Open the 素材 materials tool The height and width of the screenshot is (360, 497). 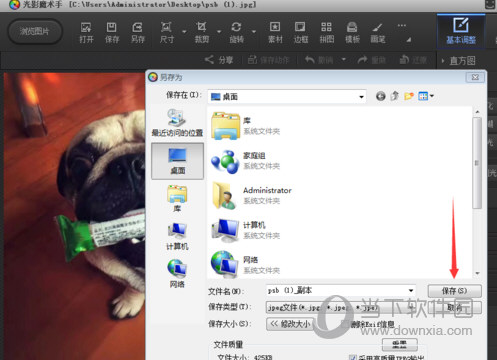click(x=275, y=32)
